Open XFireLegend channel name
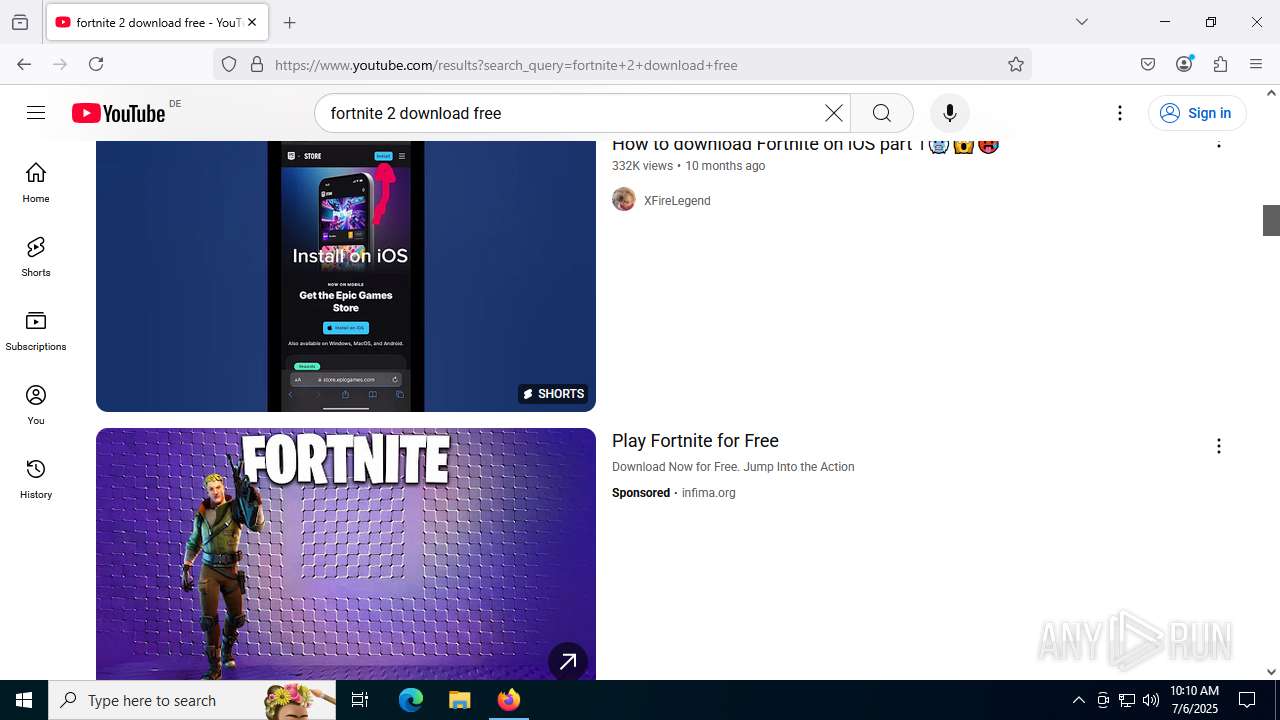 pyautogui.click(x=677, y=201)
